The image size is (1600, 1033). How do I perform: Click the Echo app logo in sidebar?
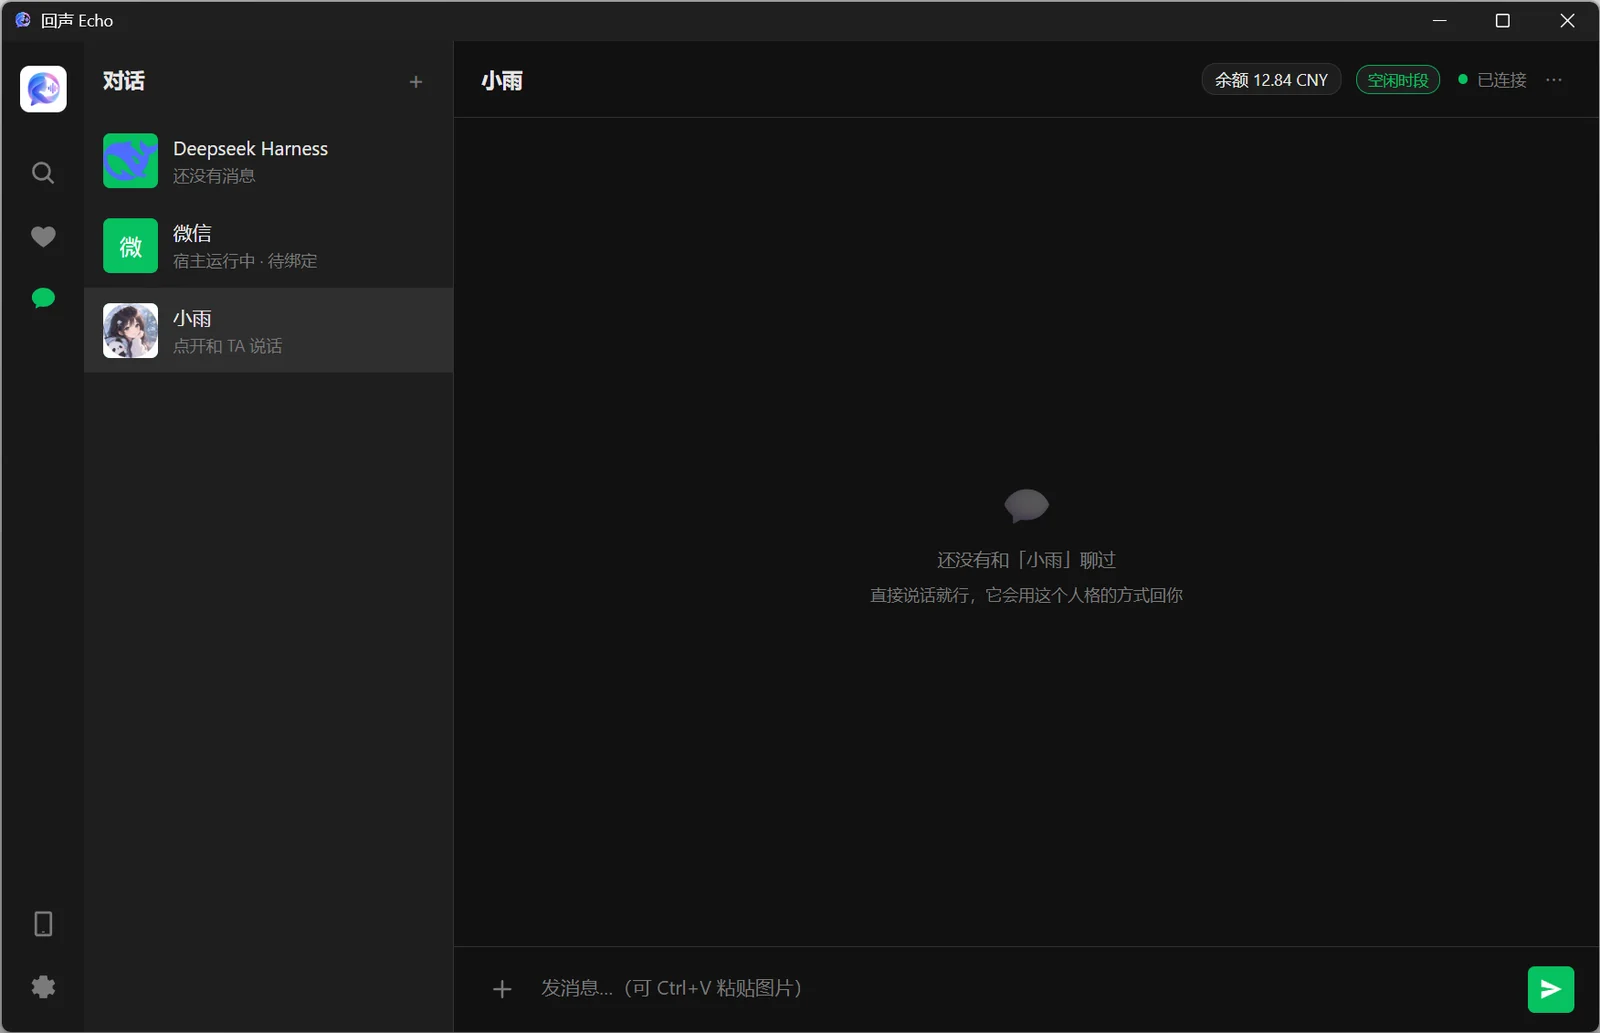(x=43, y=89)
